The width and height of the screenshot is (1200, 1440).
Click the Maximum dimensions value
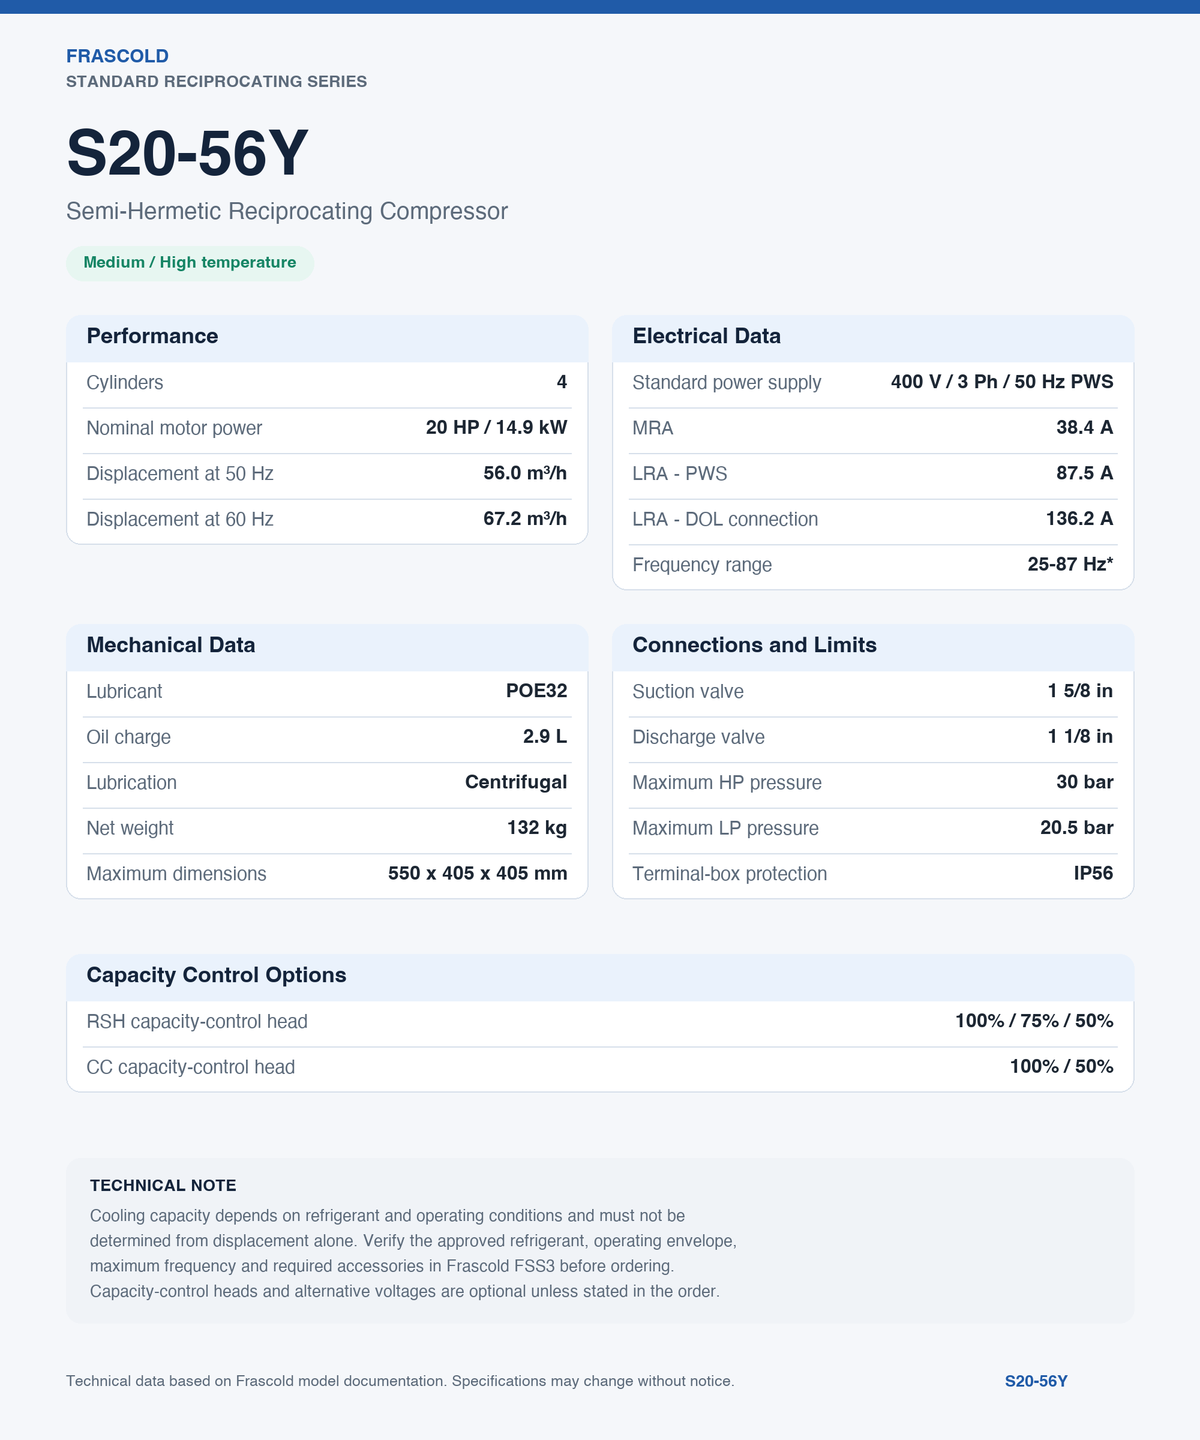478,873
